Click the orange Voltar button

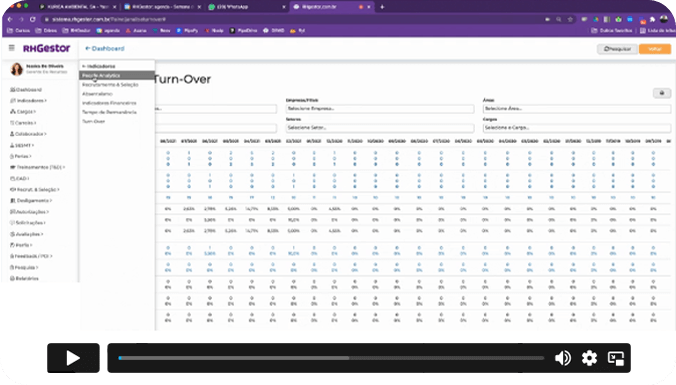click(x=654, y=49)
